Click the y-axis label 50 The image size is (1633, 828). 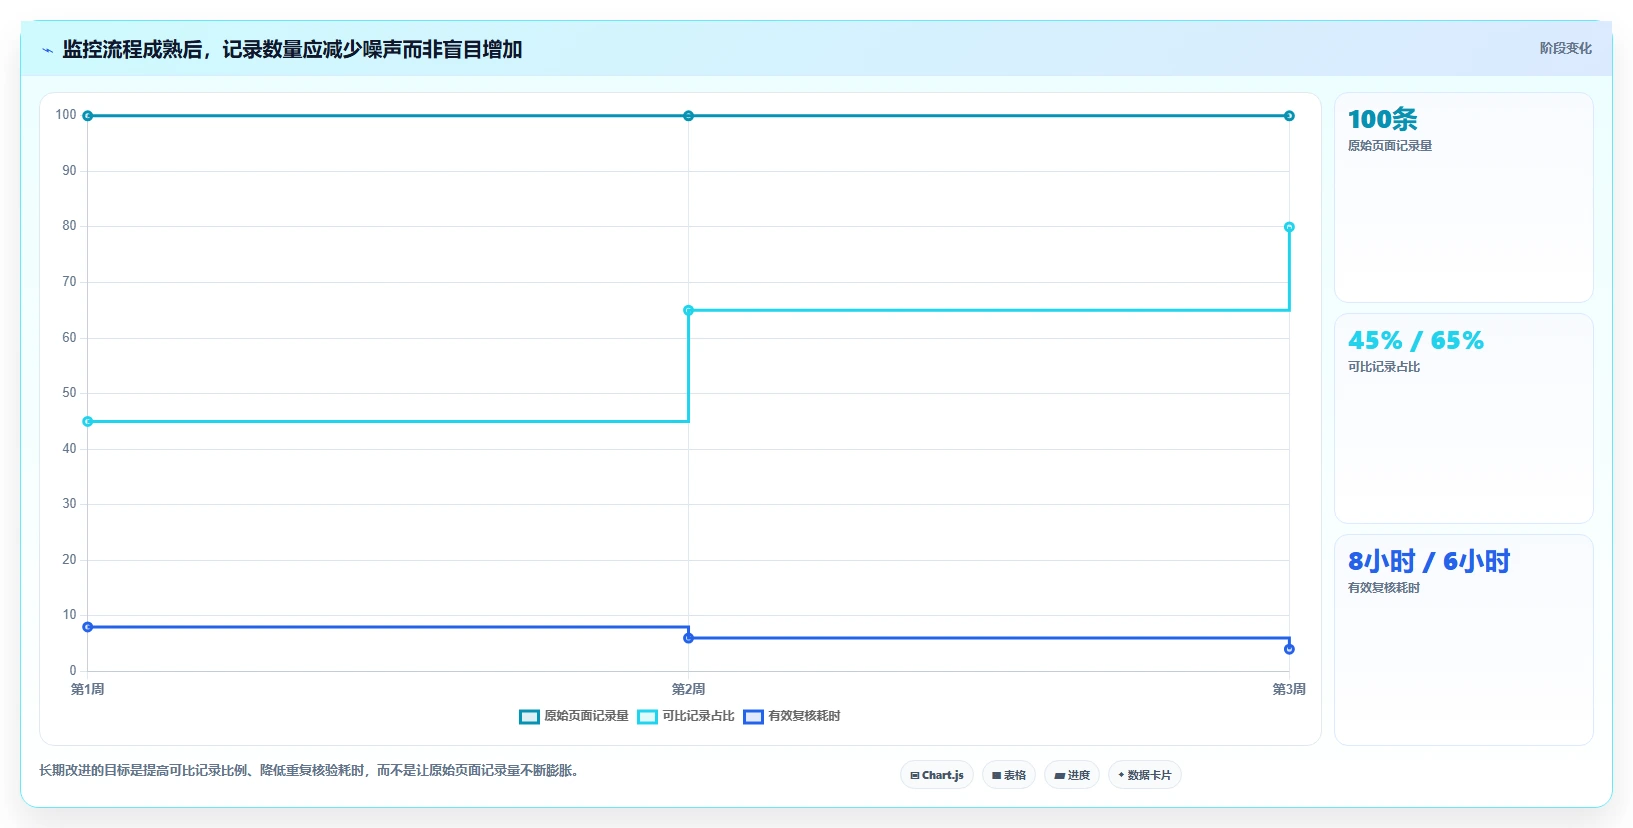tap(69, 393)
